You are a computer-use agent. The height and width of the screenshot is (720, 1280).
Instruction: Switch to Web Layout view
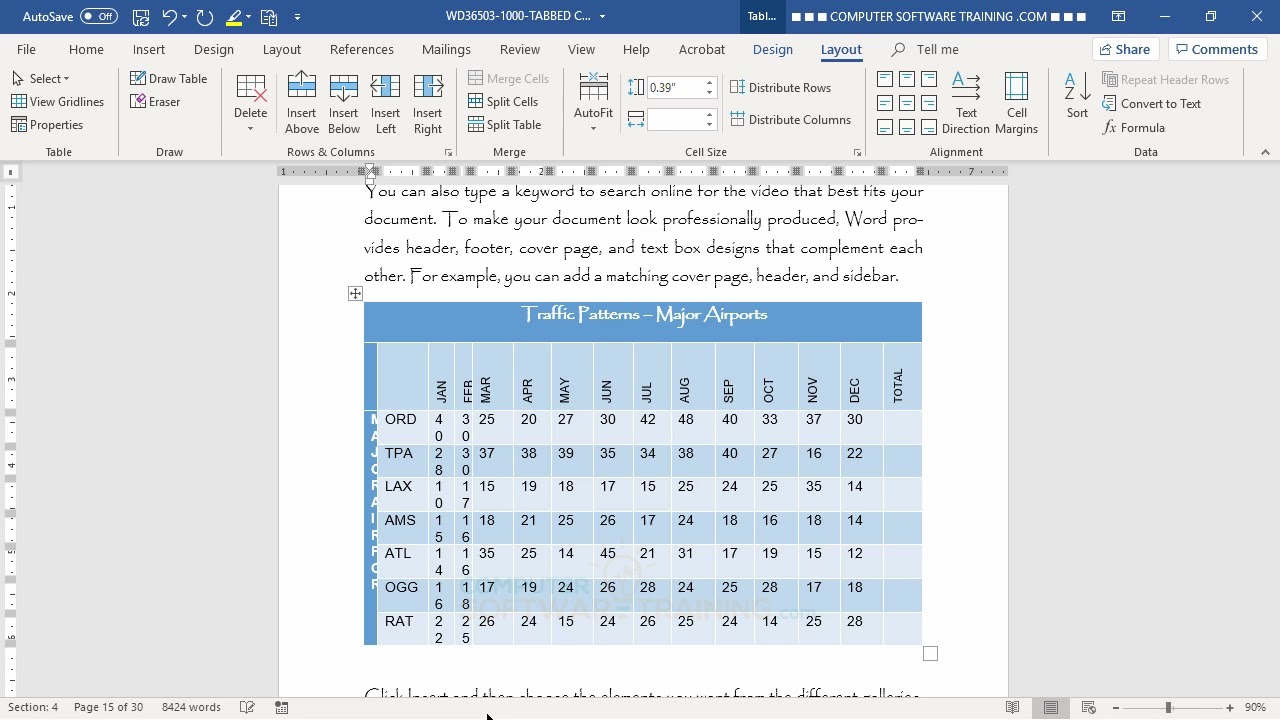(x=1089, y=707)
